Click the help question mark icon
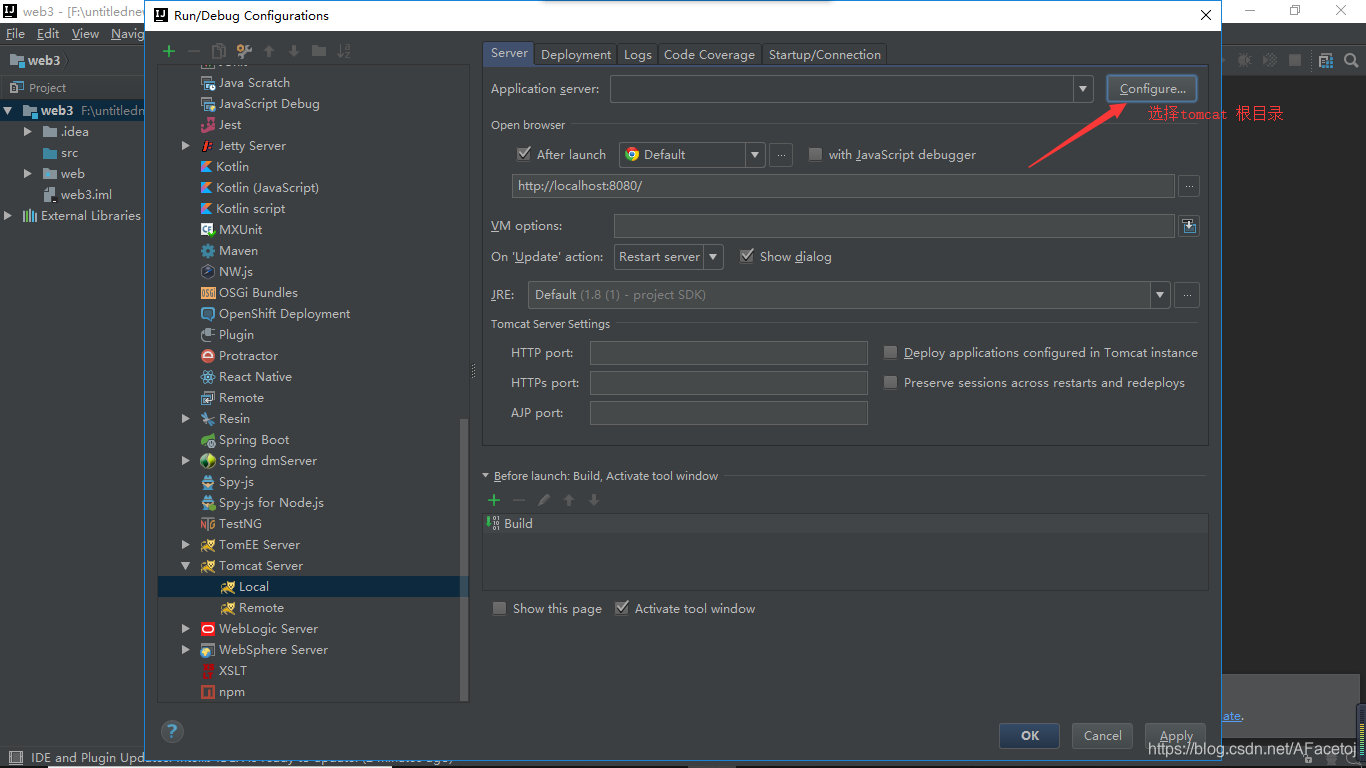The width and height of the screenshot is (1366, 768). [172, 731]
